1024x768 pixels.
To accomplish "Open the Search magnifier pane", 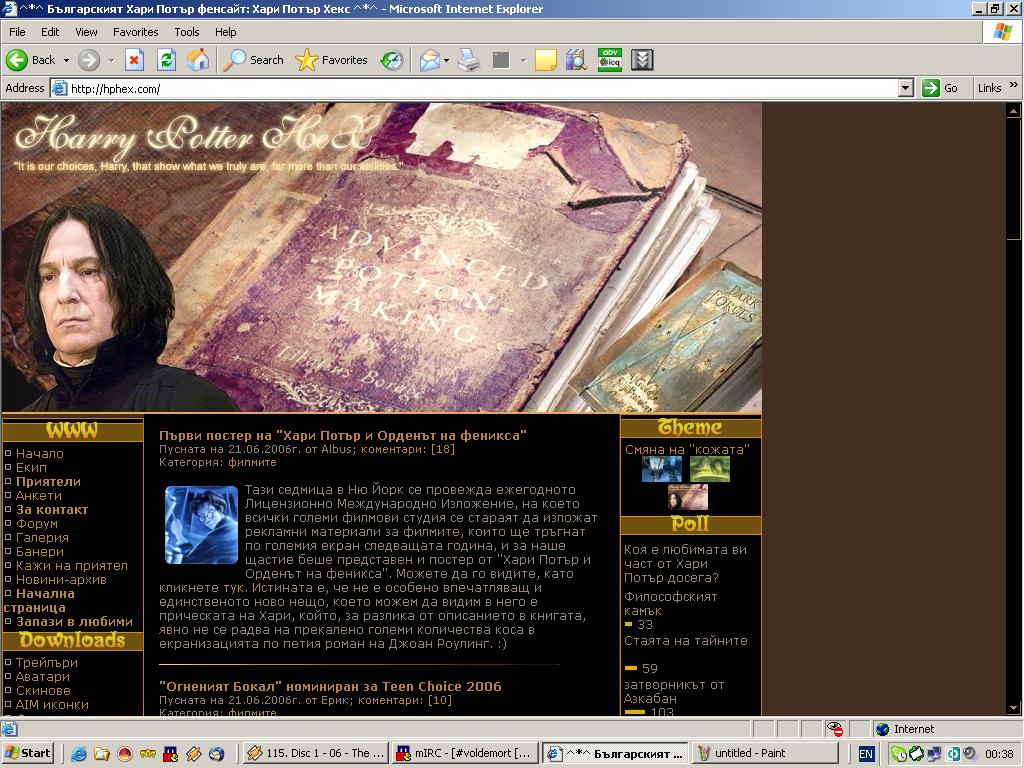I will point(253,60).
